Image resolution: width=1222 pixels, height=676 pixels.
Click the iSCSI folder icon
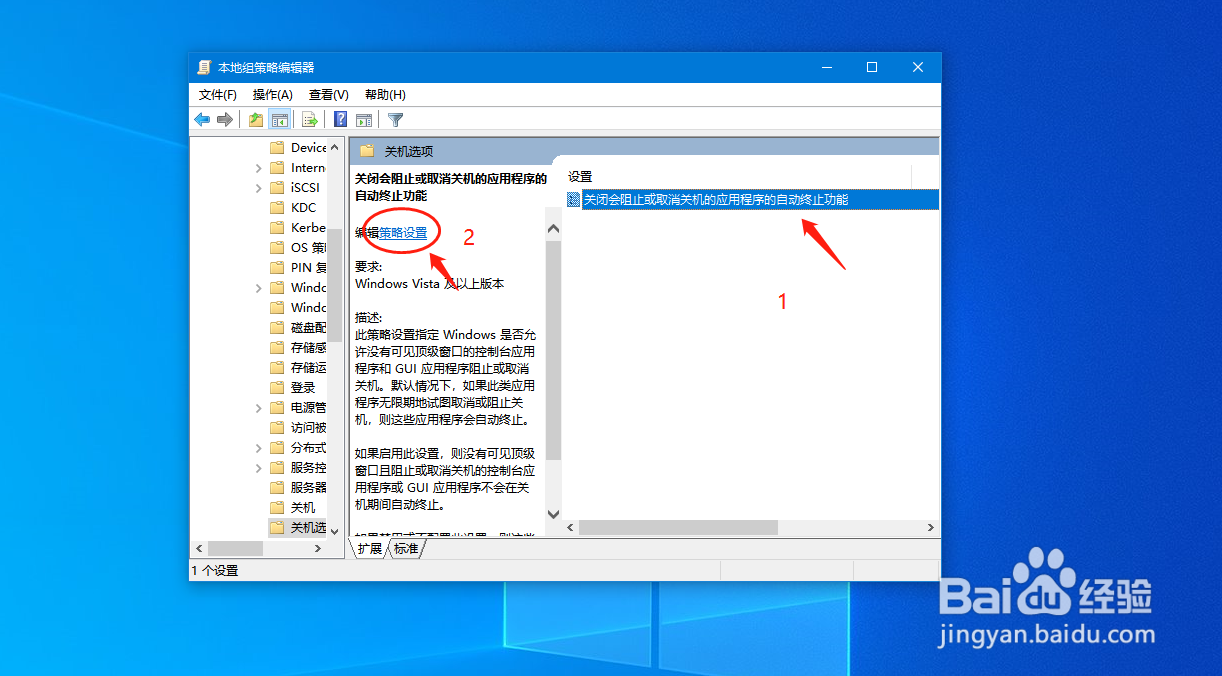pos(278,188)
